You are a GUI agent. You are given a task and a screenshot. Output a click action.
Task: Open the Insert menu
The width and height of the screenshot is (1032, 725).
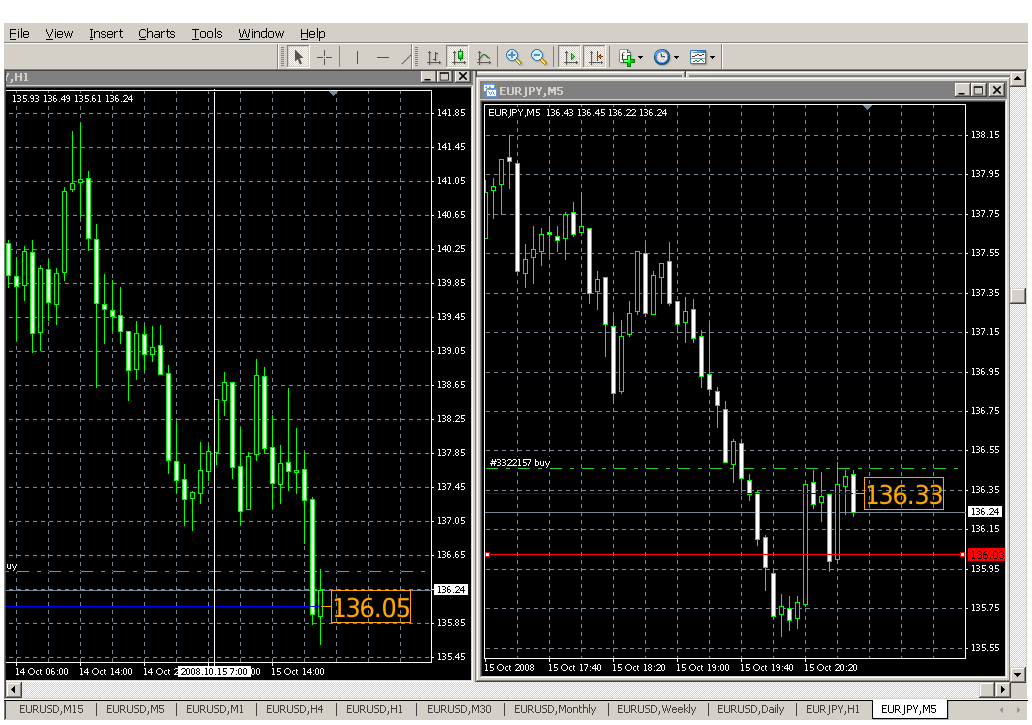pyautogui.click(x=106, y=34)
